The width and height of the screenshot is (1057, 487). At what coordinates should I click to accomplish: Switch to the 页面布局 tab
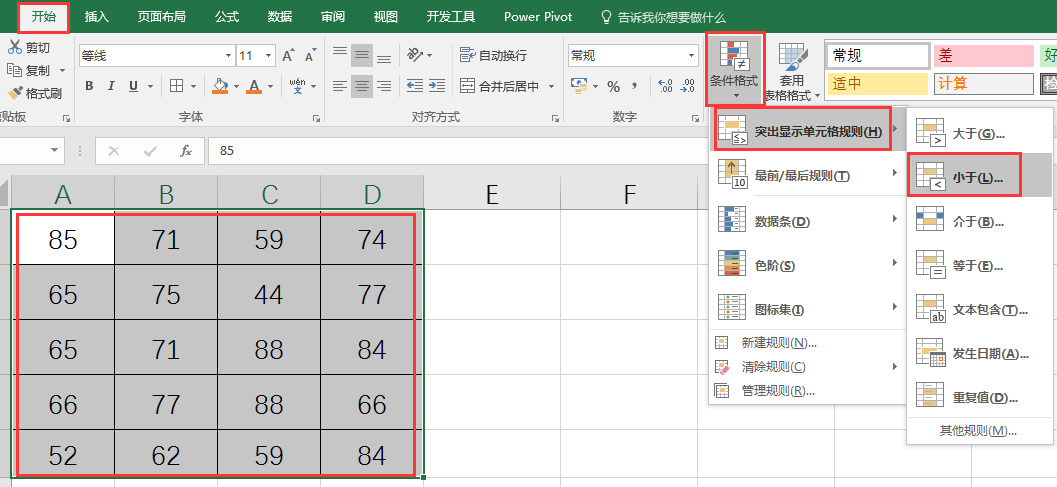161,17
